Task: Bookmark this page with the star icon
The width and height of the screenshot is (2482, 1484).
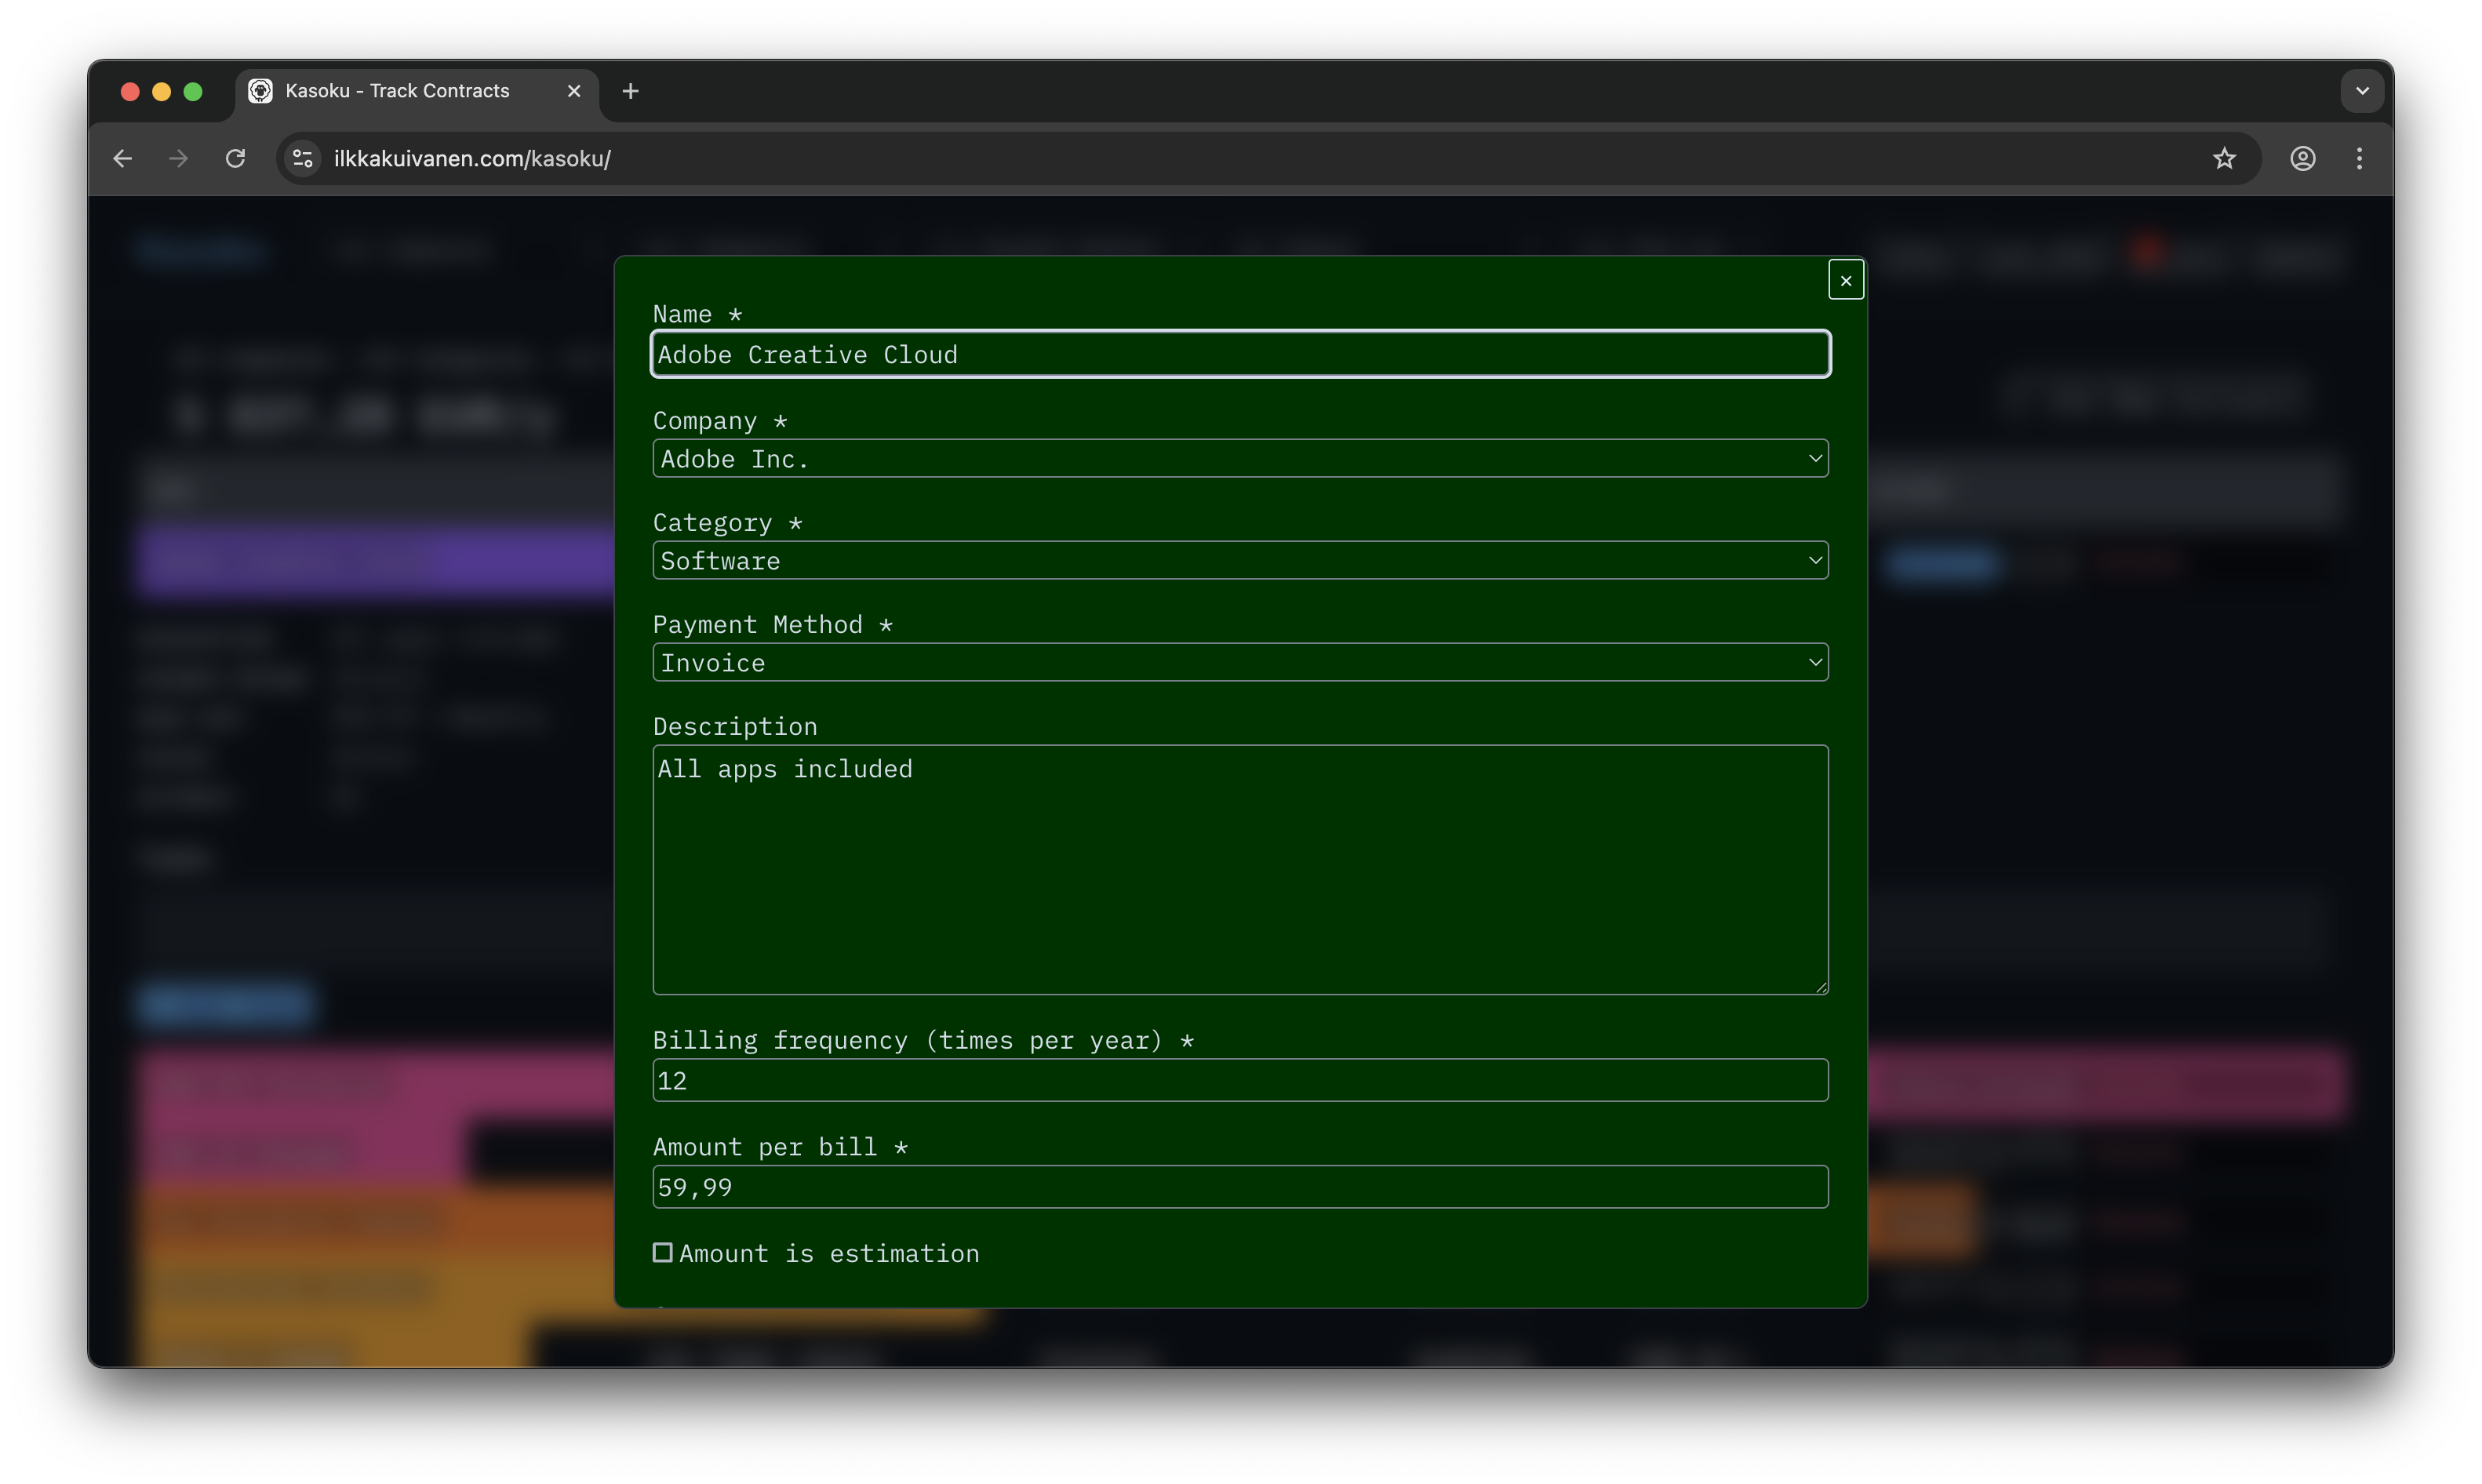Action: [x=2223, y=159]
